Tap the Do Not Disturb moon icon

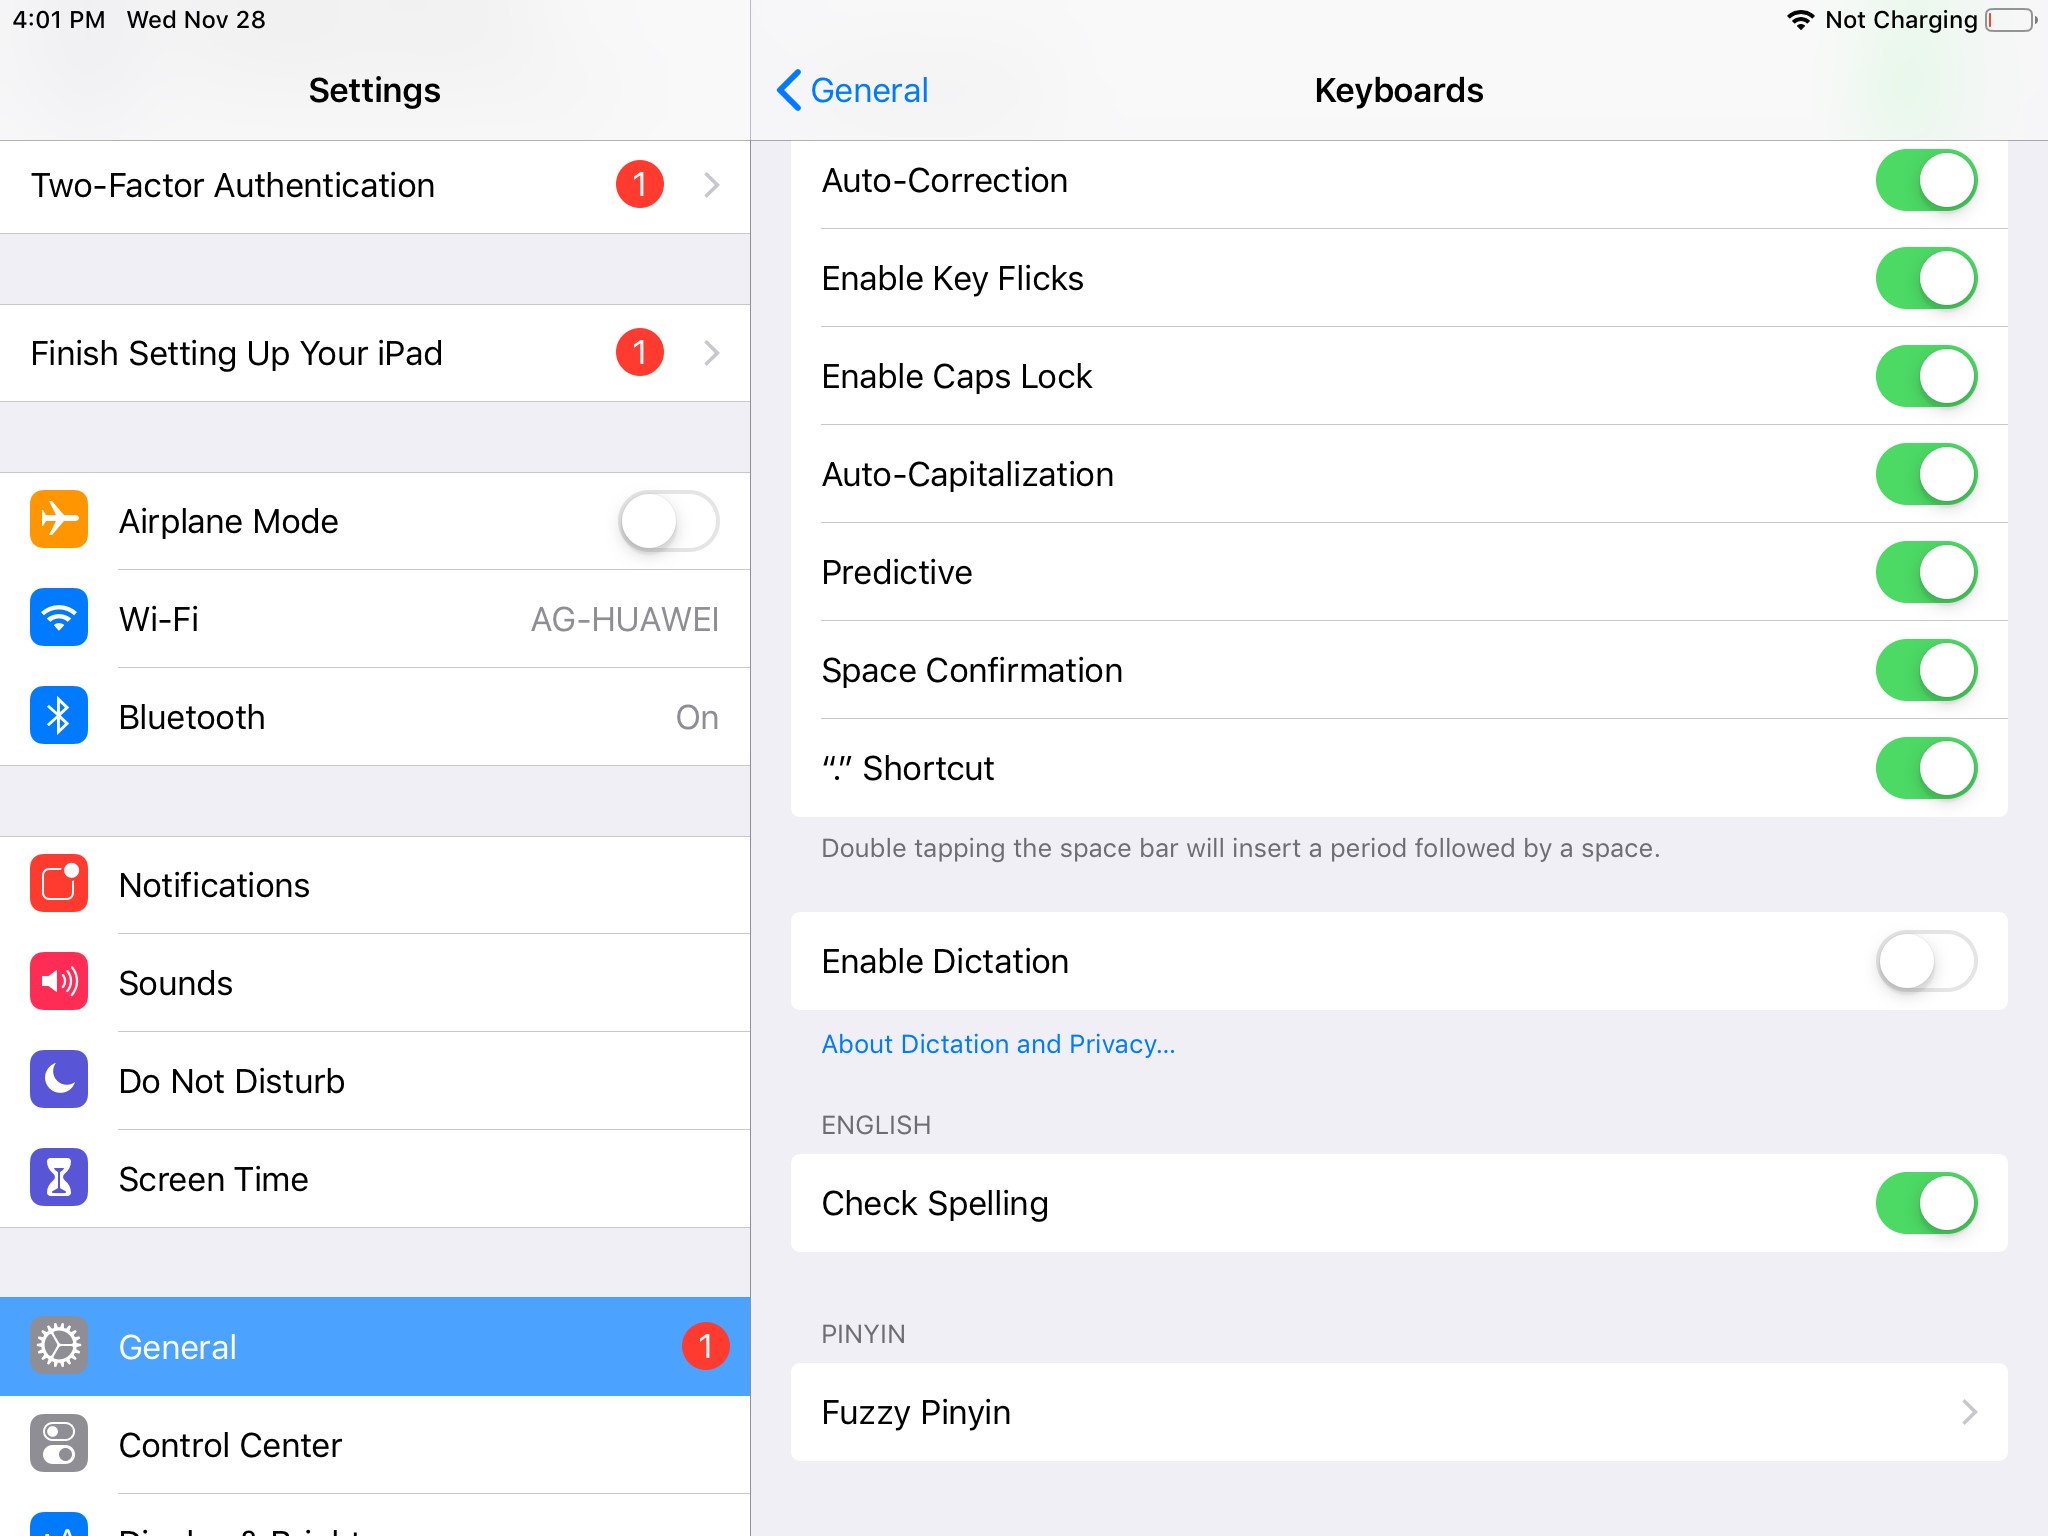58,1080
